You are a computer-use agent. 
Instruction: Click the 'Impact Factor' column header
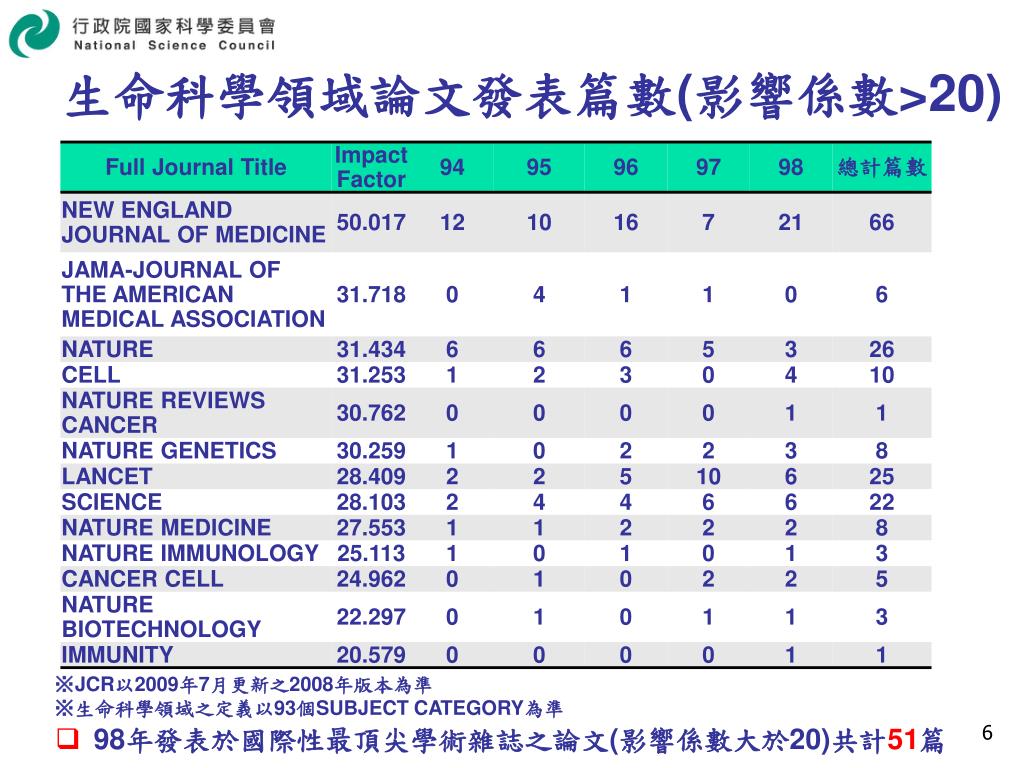(x=371, y=167)
